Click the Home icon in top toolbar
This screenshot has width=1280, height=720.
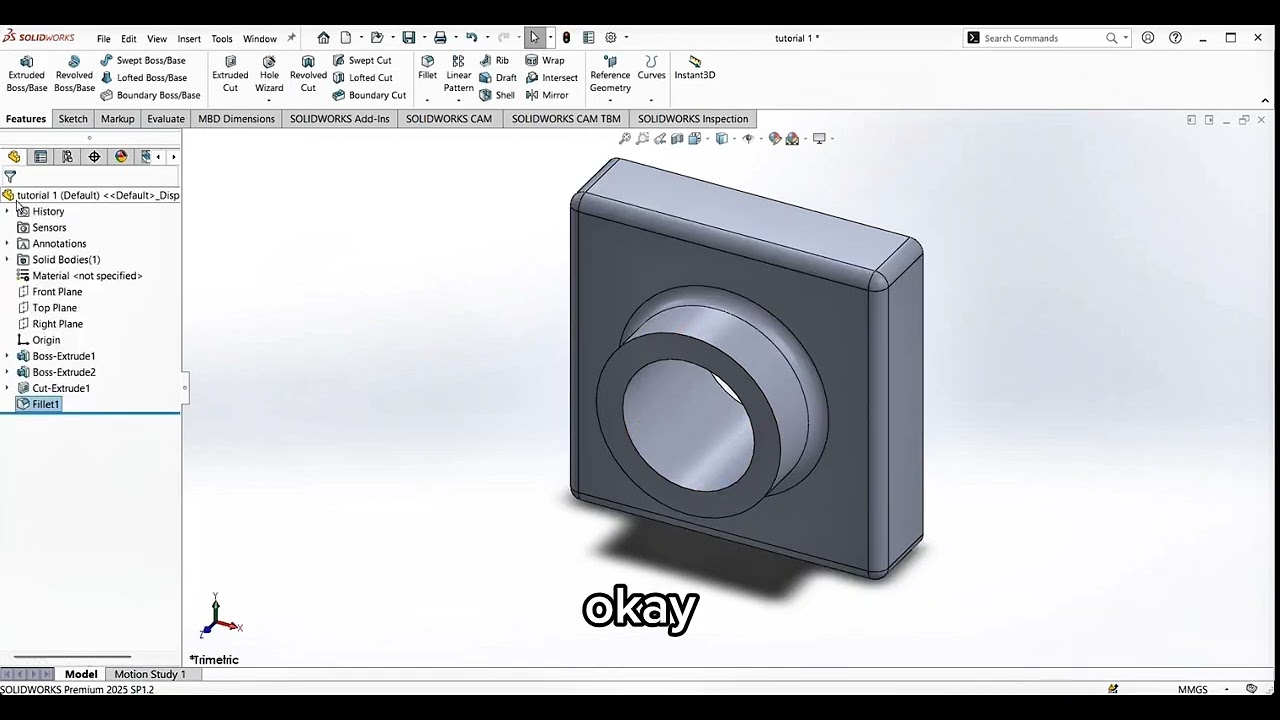[323, 38]
